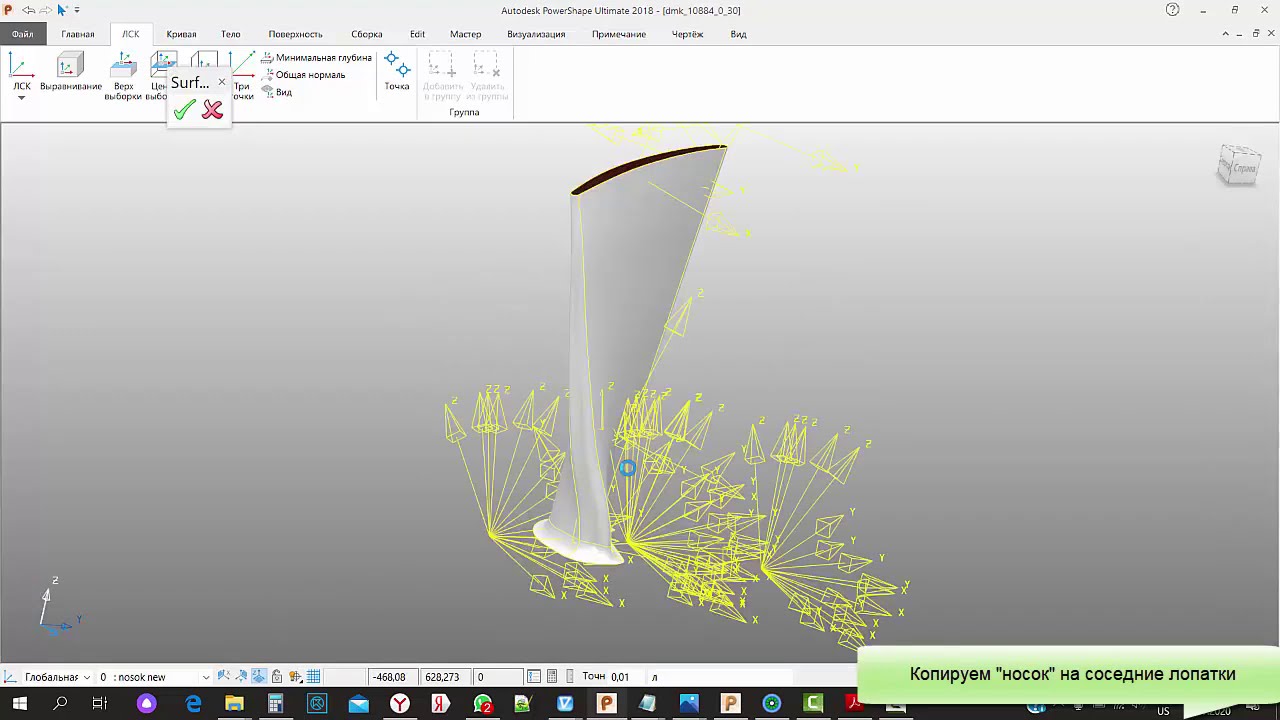Switch to the Поверхность tab

[295, 34]
